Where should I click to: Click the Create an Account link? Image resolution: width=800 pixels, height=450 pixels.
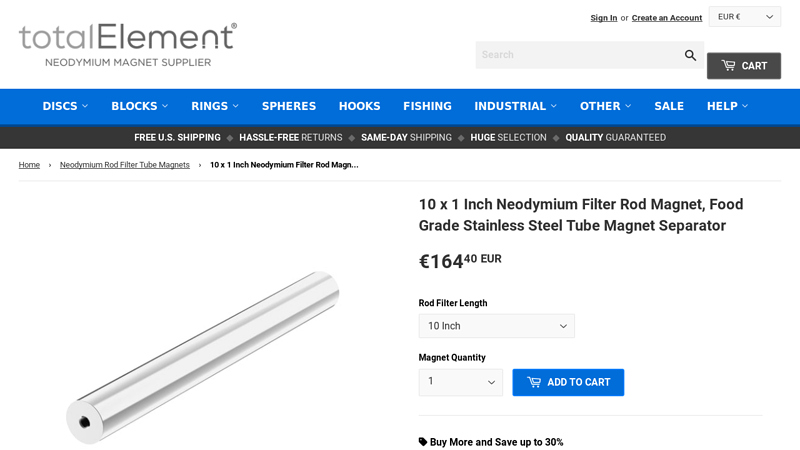click(x=667, y=18)
